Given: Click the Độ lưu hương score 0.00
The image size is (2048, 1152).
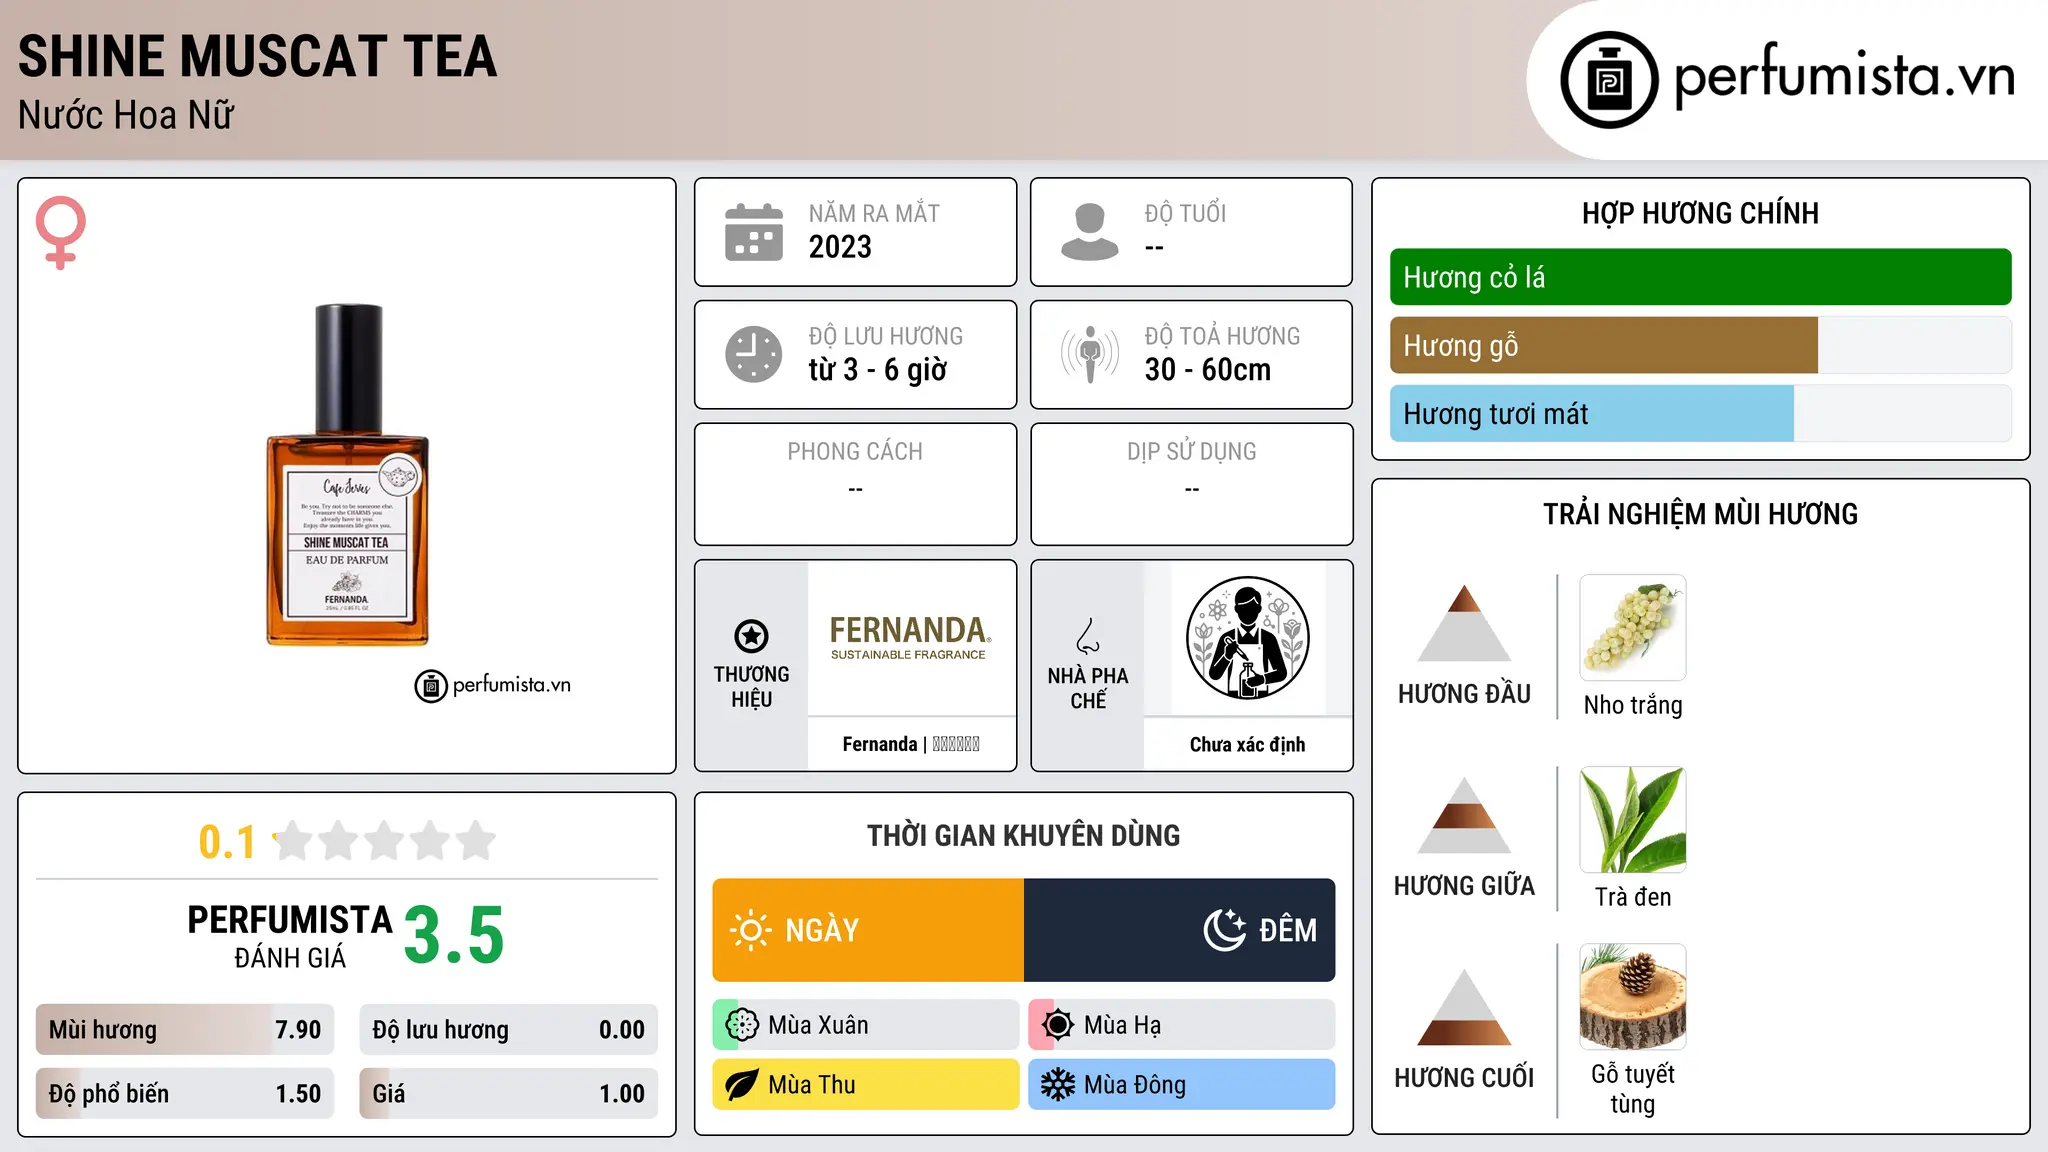Looking at the screenshot, I should click(622, 1030).
